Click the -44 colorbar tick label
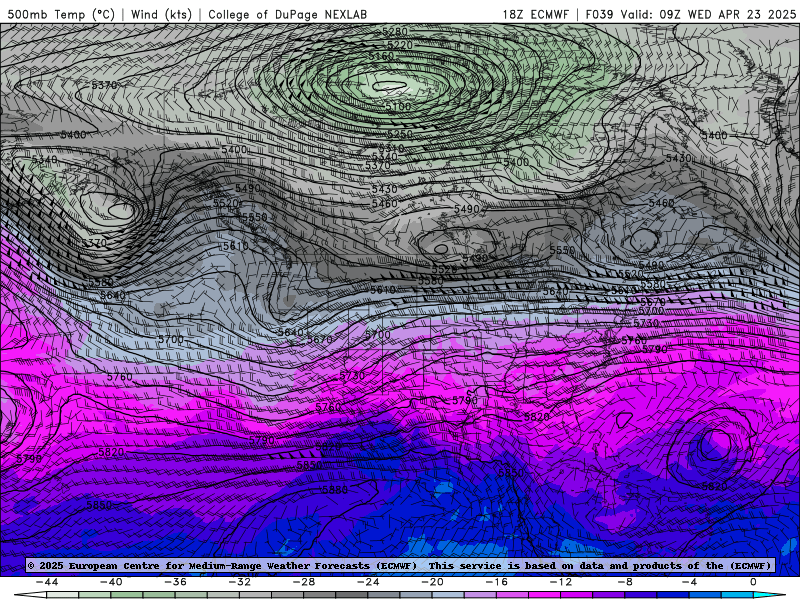The width and height of the screenshot is (800, 600). pyautogui.click(x=47, y=582)
